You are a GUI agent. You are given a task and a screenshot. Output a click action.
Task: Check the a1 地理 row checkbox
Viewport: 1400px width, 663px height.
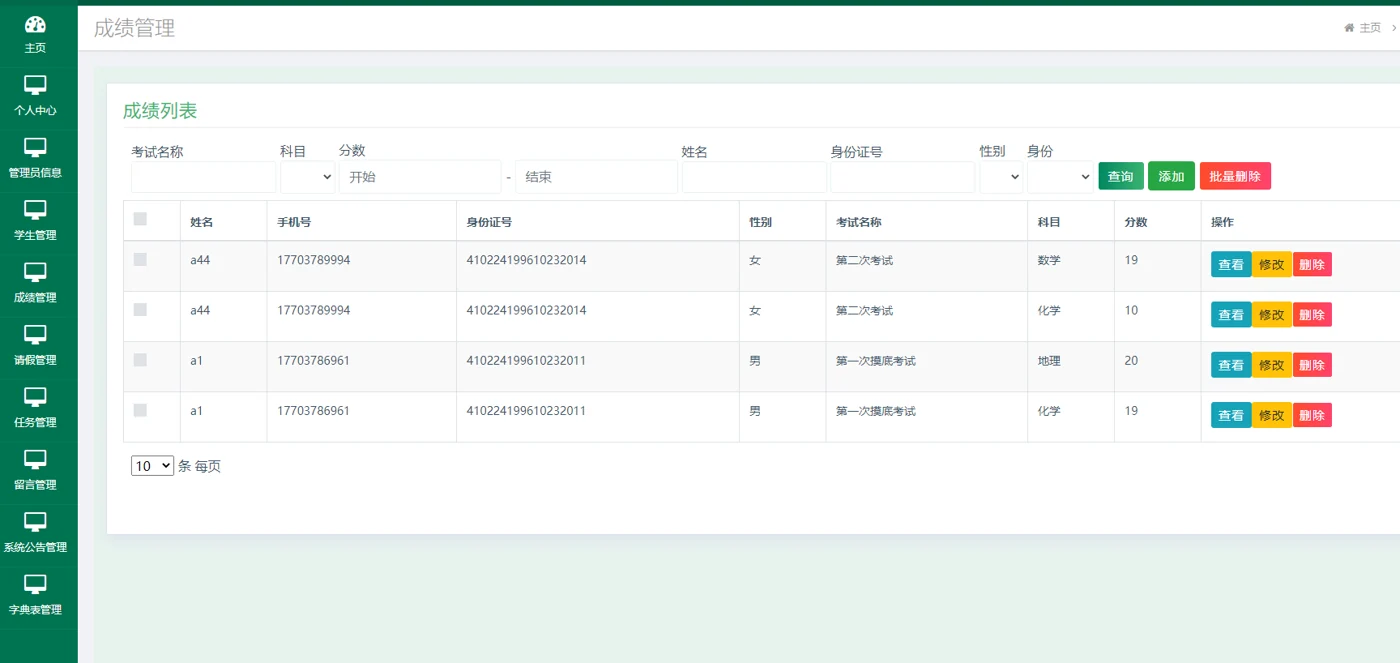point(140,359)
